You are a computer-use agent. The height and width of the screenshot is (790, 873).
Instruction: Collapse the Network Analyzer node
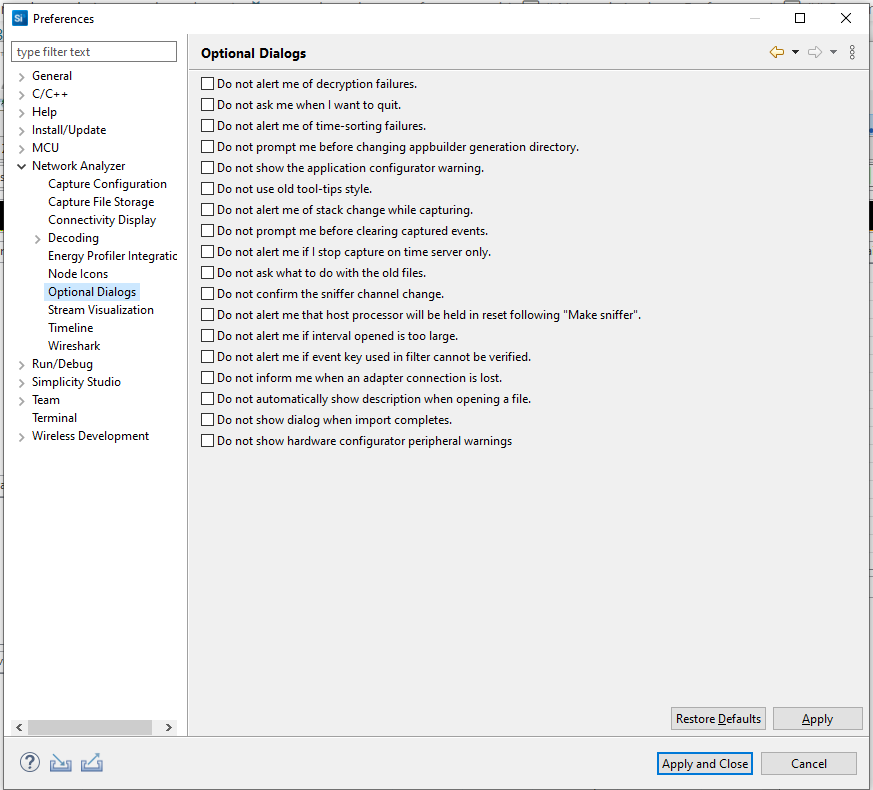pos(22,166)
